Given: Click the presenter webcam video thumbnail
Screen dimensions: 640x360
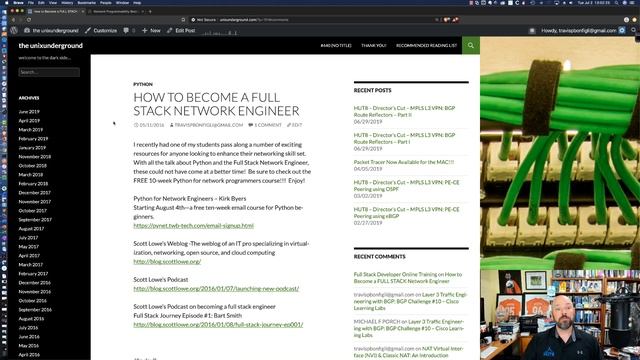Looking at the screenshot, I should [560, 315].
